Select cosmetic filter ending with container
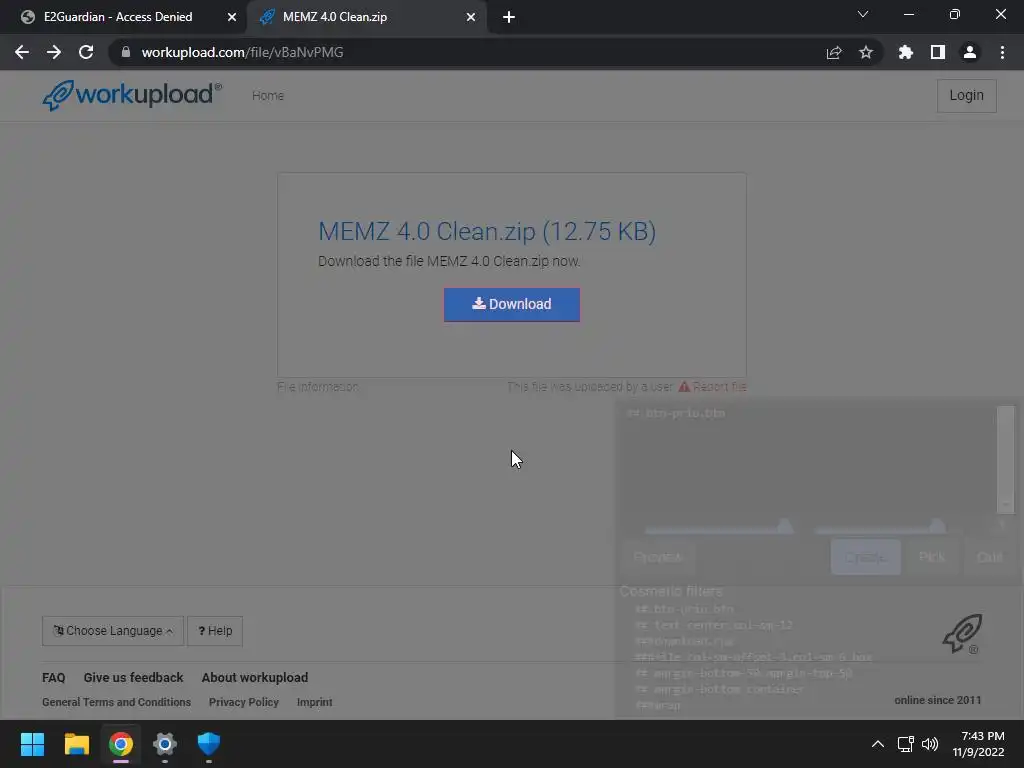 point(719,689)
